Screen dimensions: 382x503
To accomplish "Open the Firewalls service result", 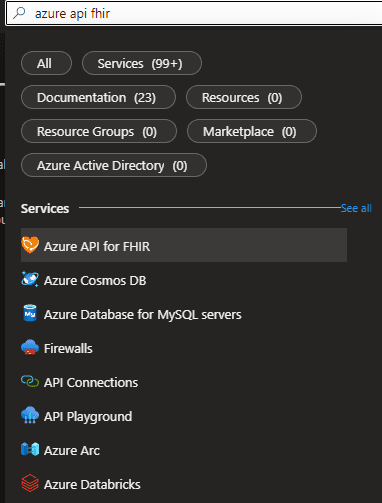I will click(x=184, y=348).
